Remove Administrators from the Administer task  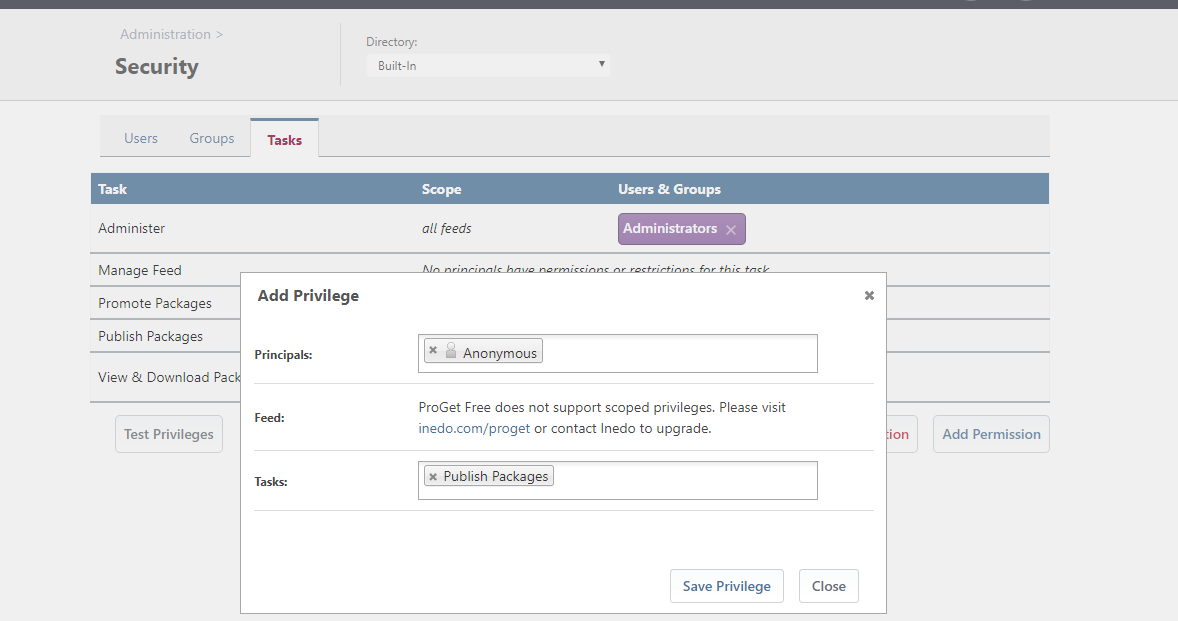click(731, 230)
